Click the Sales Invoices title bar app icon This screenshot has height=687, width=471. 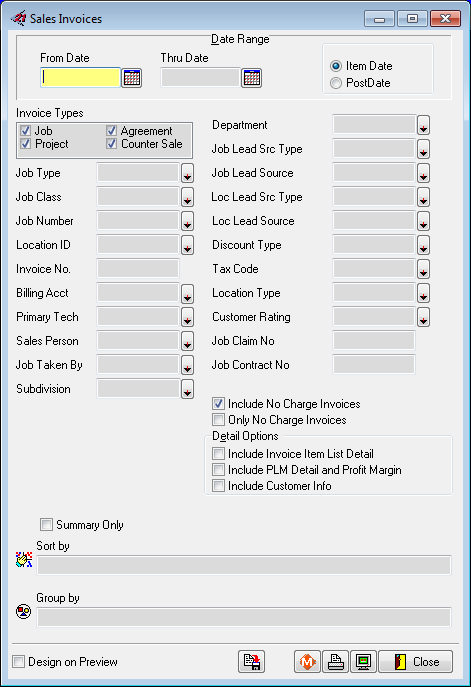(x=19, y=18)
